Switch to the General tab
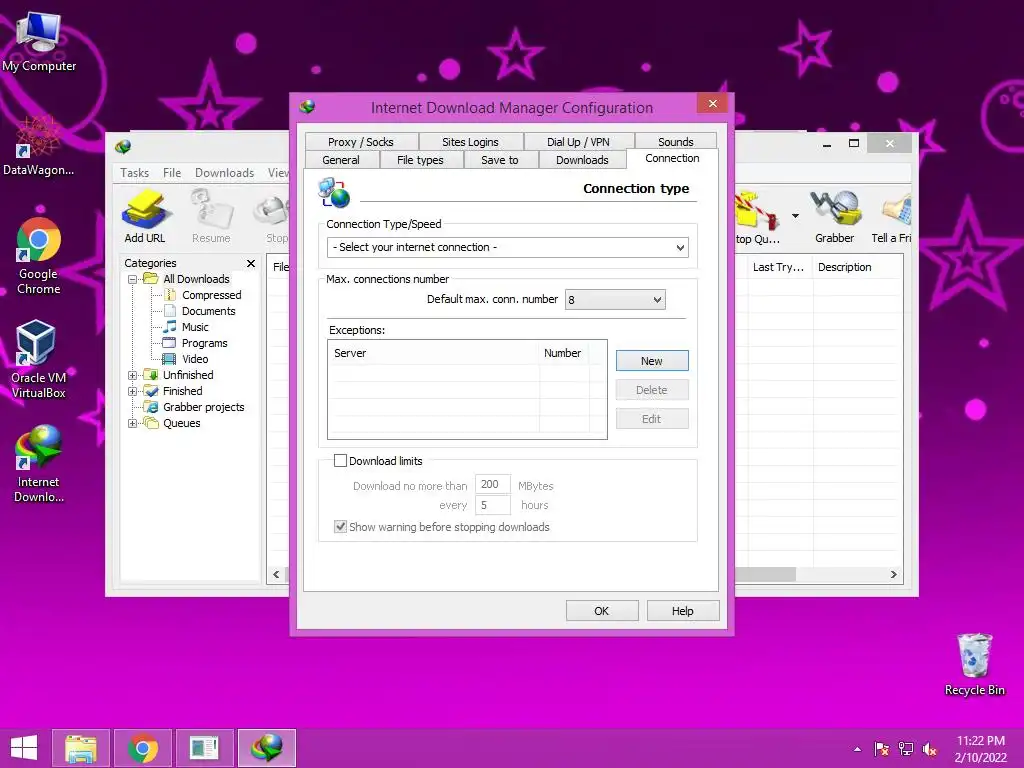The height and width of the screenshot is (768, 1024). (x=341, y=160)
